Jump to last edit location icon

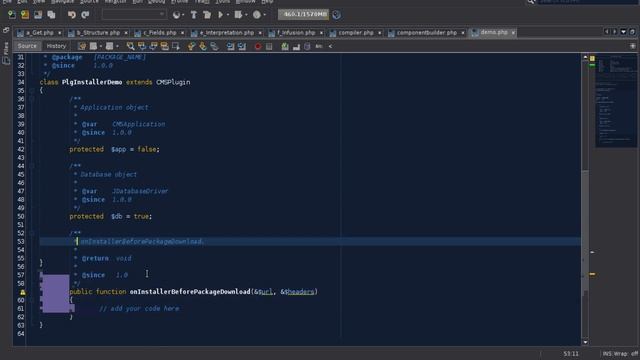(x=82, y=46)
